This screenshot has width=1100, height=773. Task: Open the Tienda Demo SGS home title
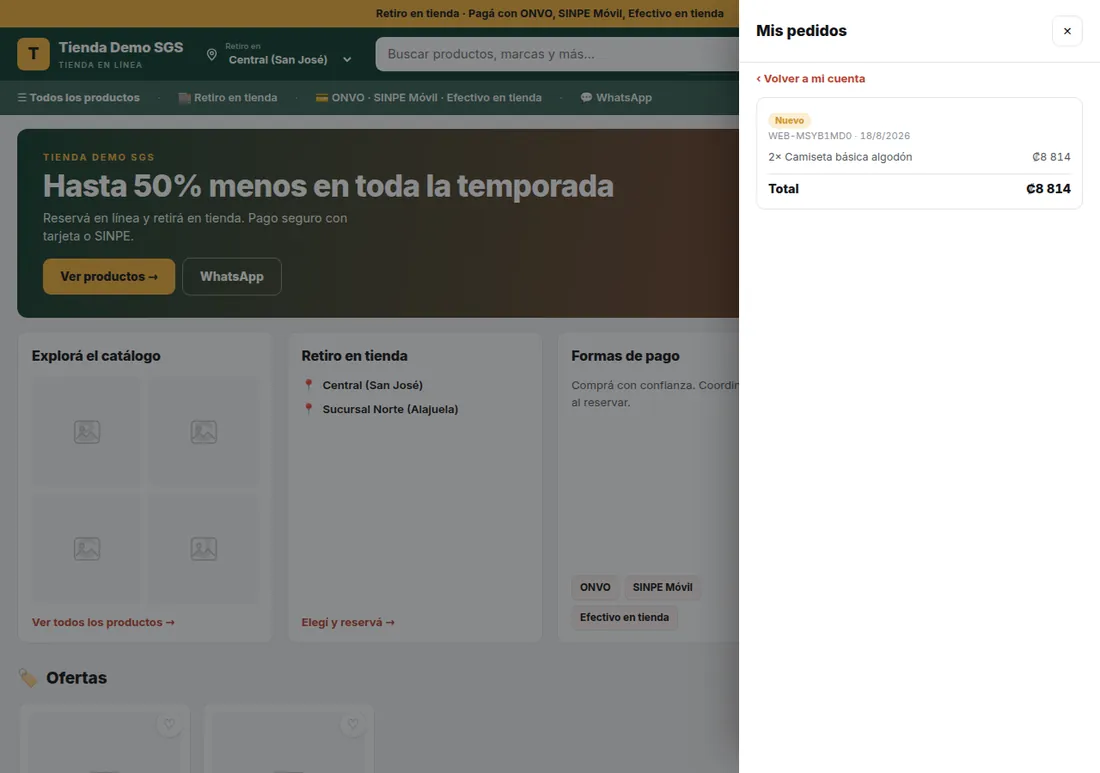(121, 47)
